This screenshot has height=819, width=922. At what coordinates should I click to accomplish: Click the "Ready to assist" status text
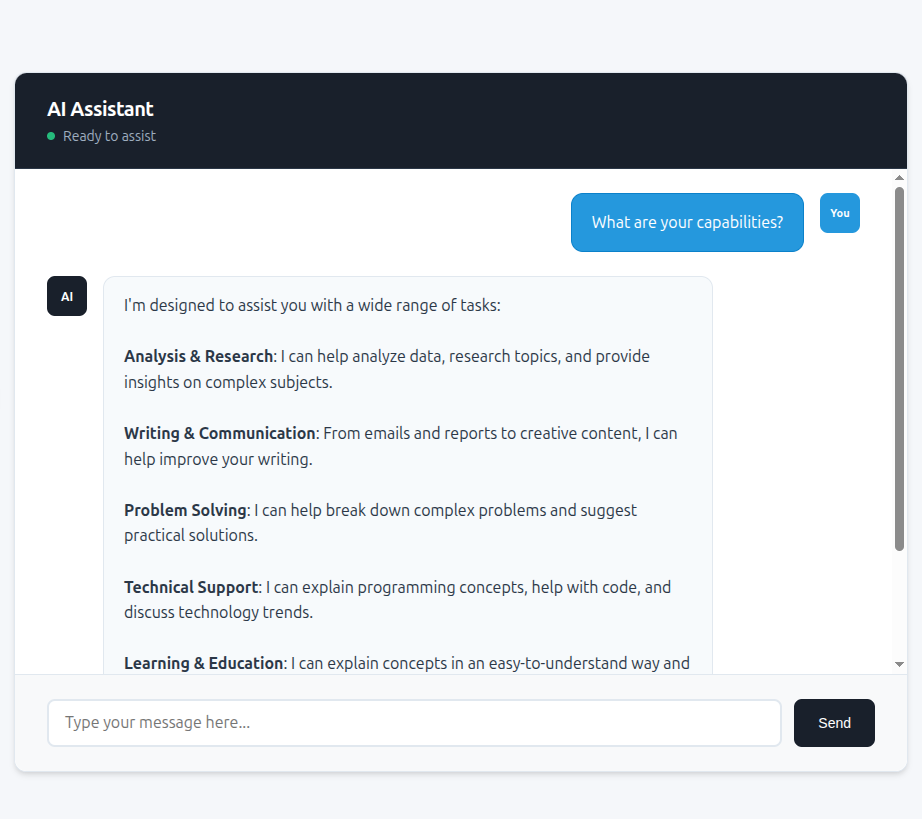(109, 136)
